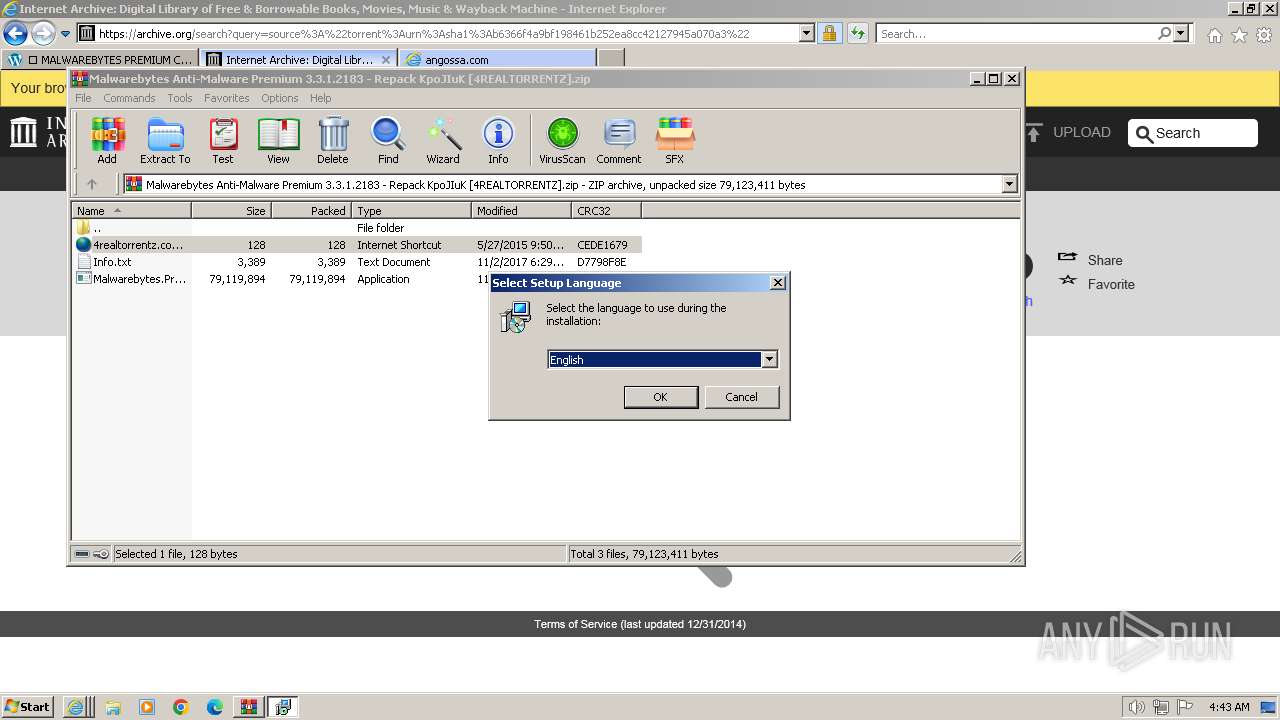
Task: Sort by the Packed column header
Action: 311,211
